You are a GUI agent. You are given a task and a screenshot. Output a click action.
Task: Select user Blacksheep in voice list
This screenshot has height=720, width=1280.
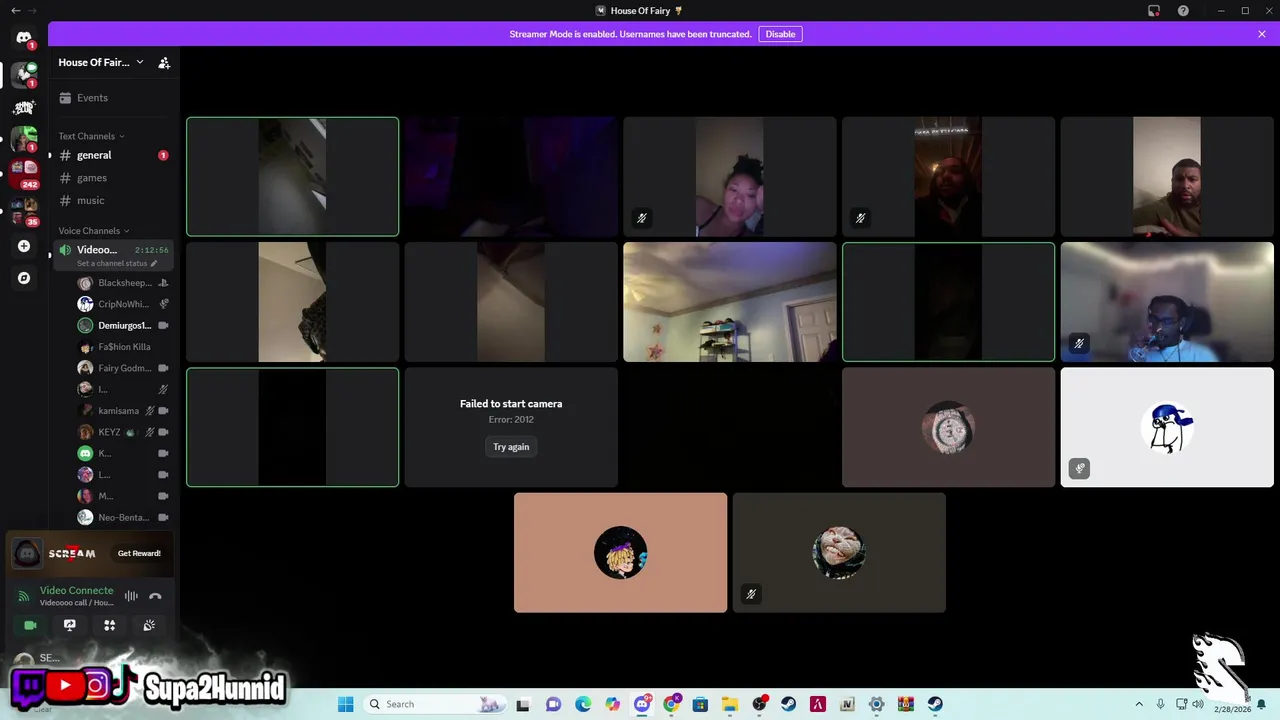[123, 283]
